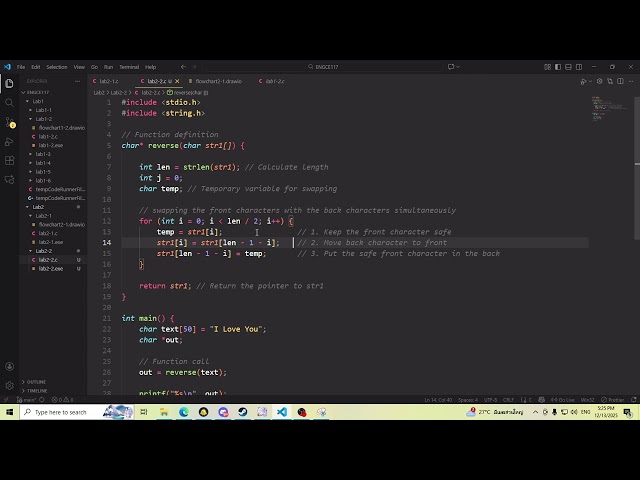Open the Extensions view
Viewport: 640px width, 480px height.
[9, 160]
